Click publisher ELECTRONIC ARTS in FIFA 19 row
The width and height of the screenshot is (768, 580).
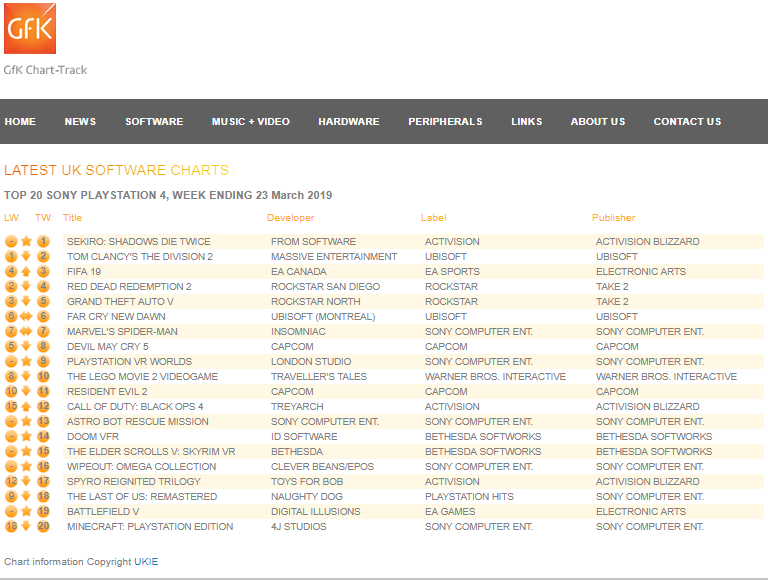point(641,271)
